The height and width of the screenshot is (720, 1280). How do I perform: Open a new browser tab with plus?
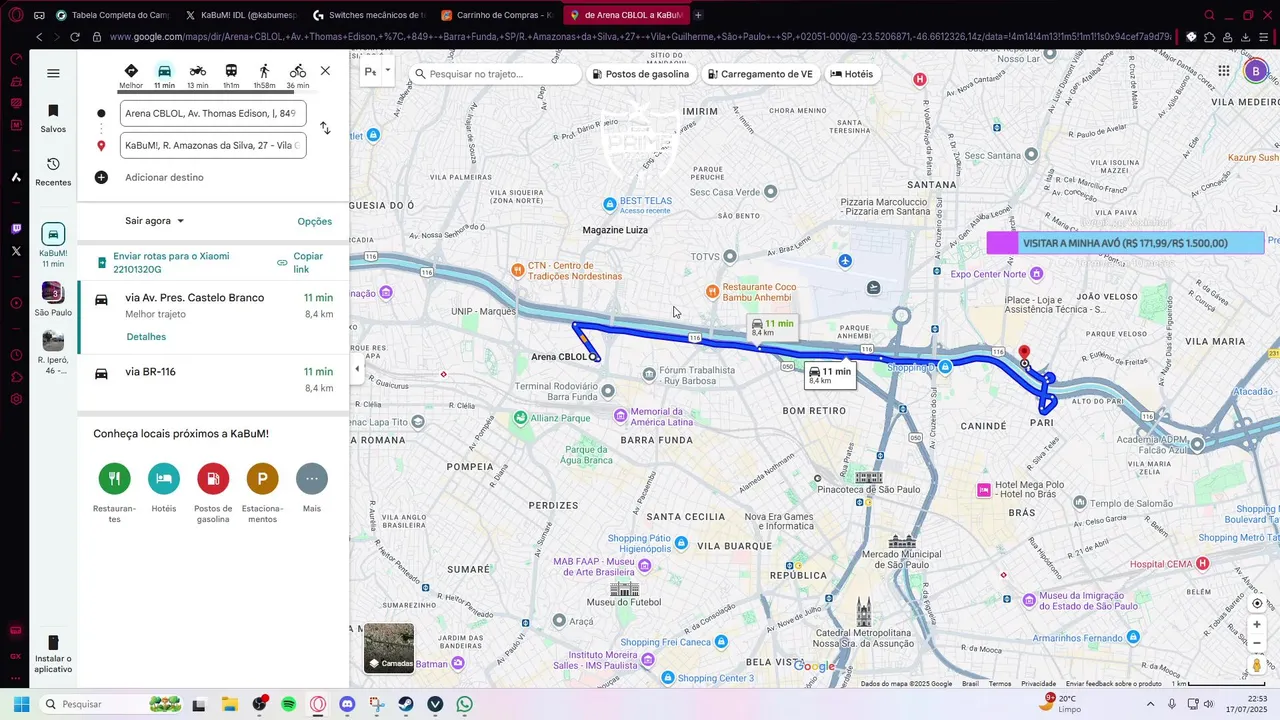[698, 15]
